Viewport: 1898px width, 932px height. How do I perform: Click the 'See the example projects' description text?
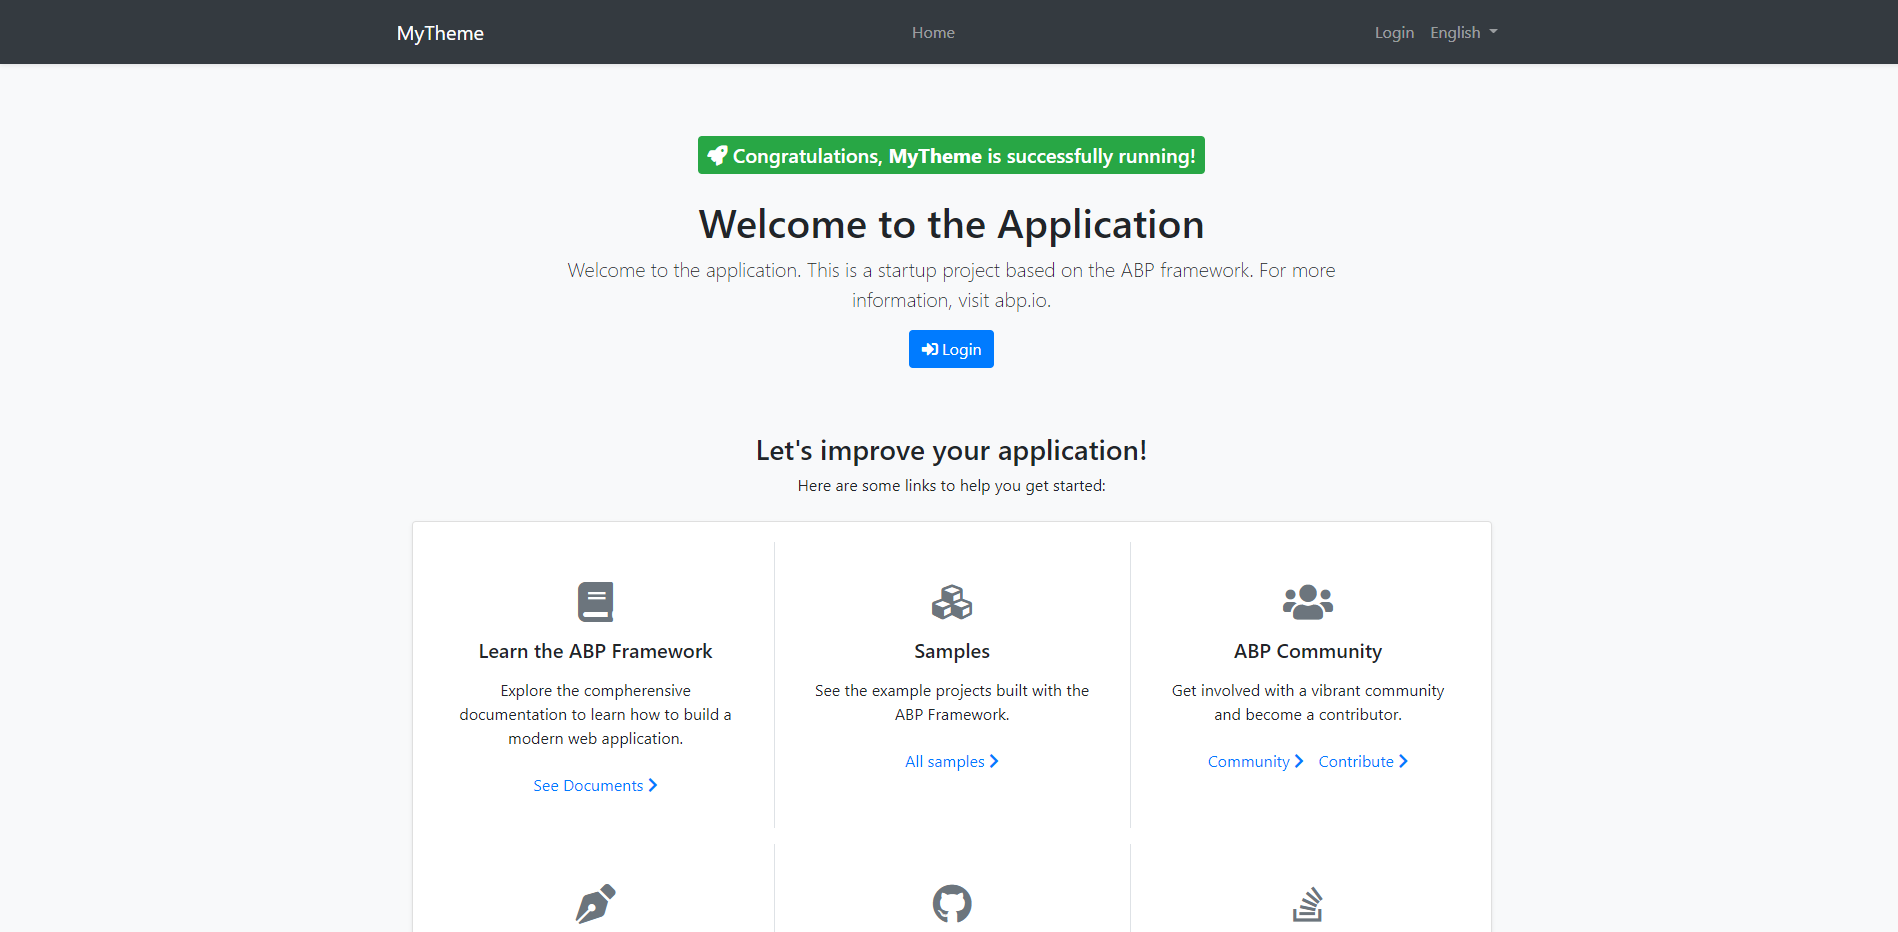(x=952, y=703)
